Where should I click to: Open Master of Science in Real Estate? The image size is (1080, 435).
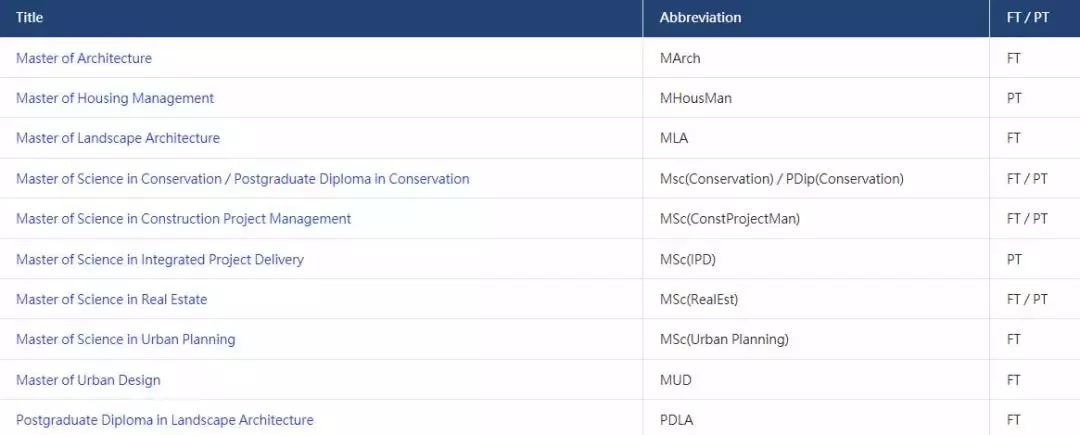tap(112, 299)
